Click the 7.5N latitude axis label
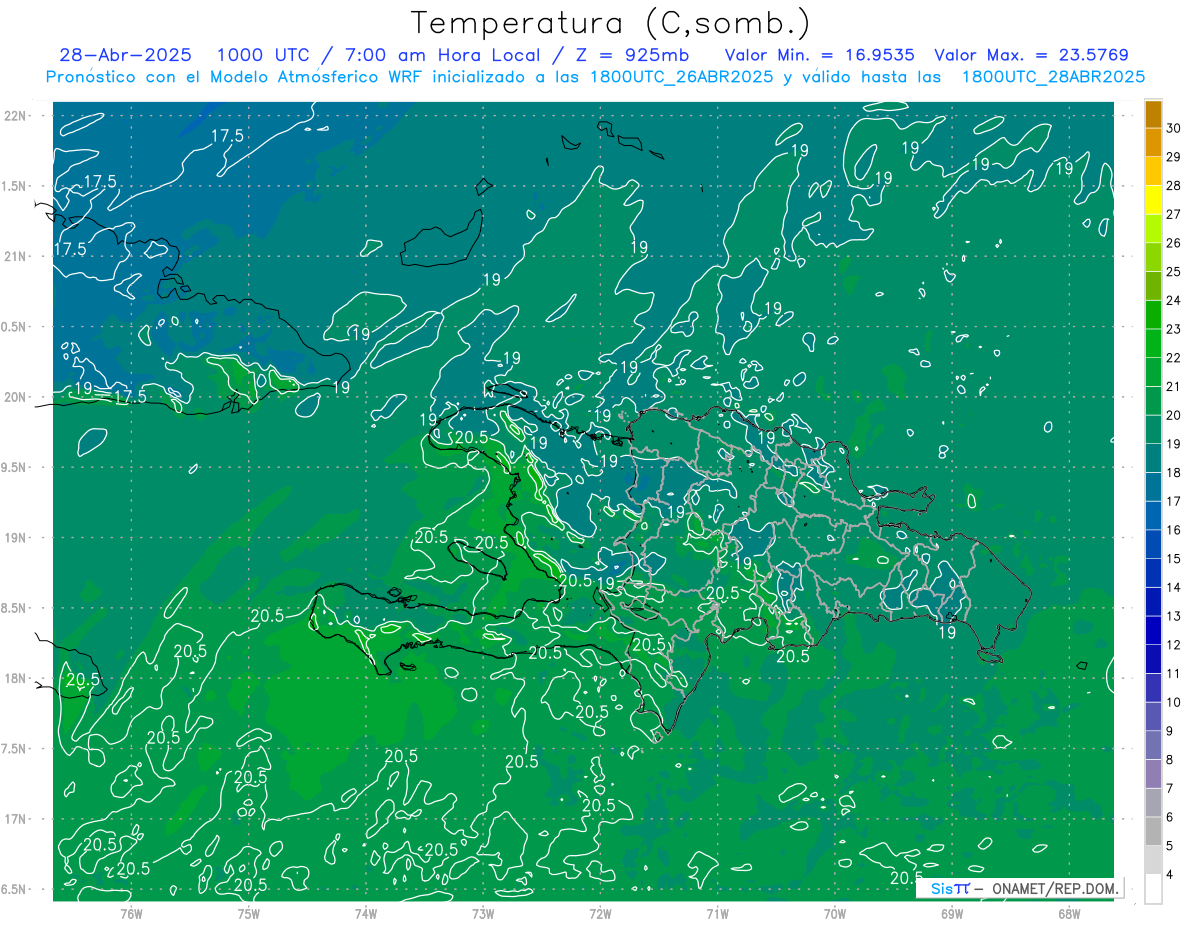Viewport: 1200px width, 927px height. click(x=15, y=749)
